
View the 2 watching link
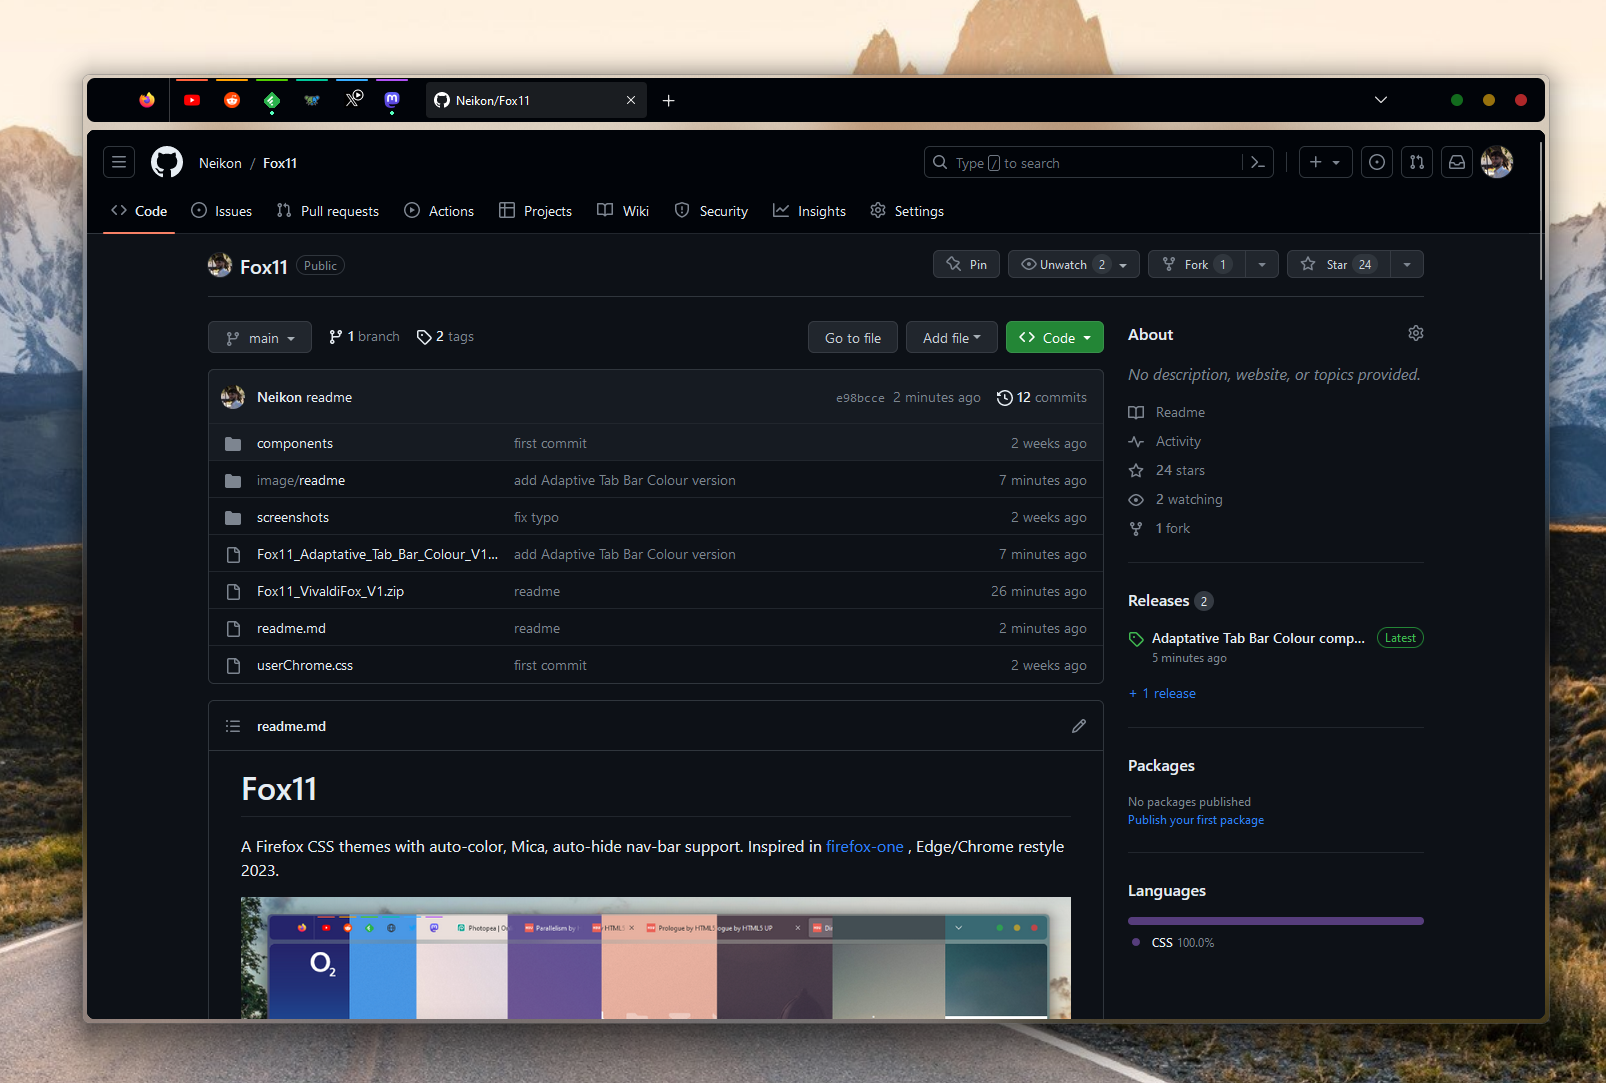tap(1176, 499)
